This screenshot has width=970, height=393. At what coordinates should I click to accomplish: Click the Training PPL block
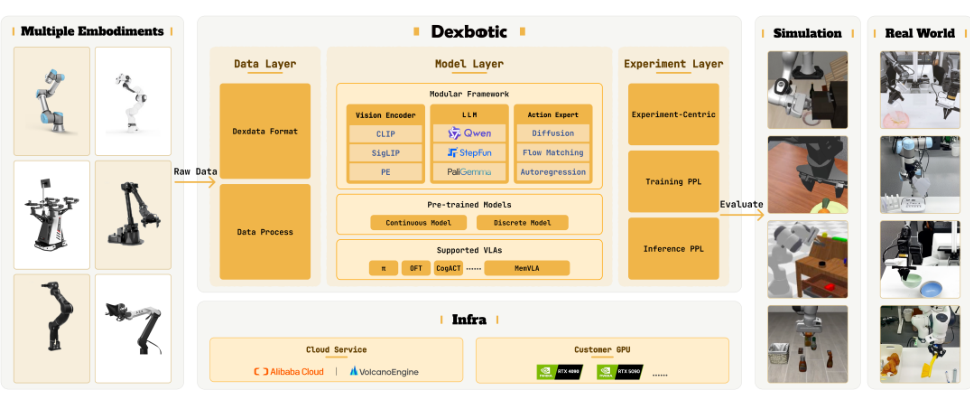pos(673,181)
